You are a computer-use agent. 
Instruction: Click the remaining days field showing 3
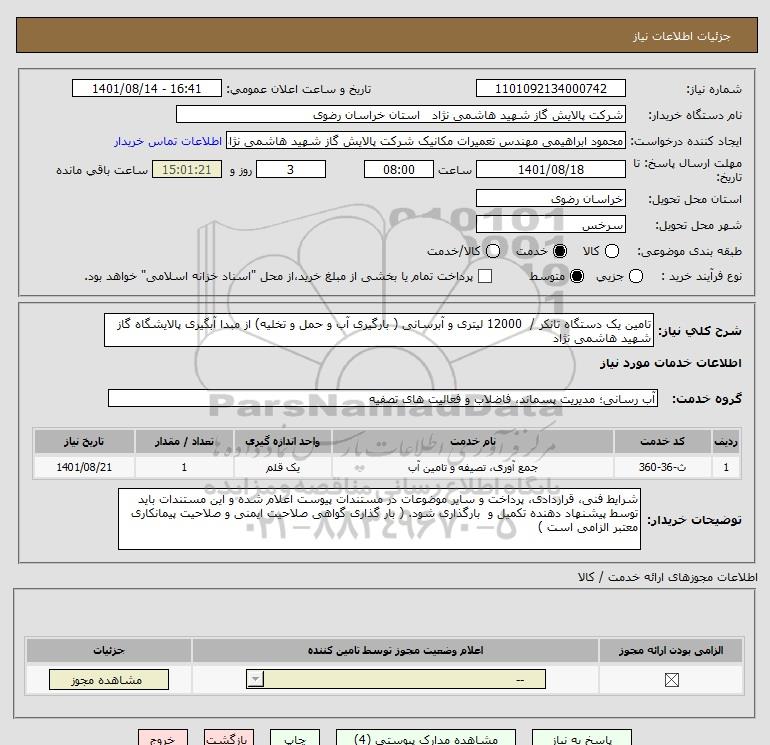(x=291, y=169)
